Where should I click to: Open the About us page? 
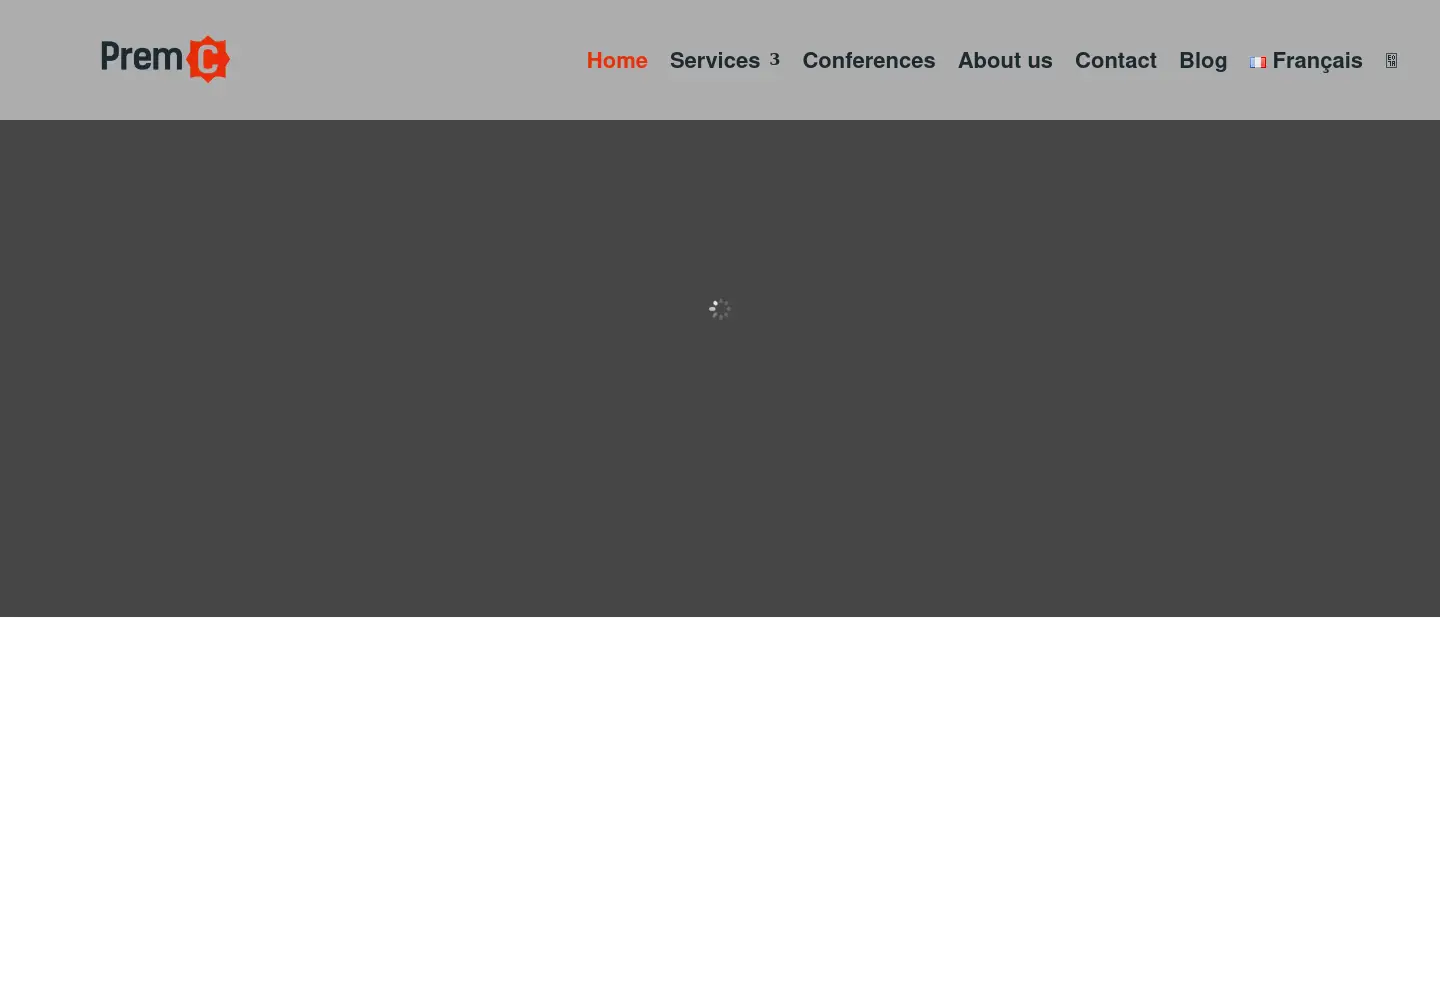pyautogui.click(x=1005, y=61)
